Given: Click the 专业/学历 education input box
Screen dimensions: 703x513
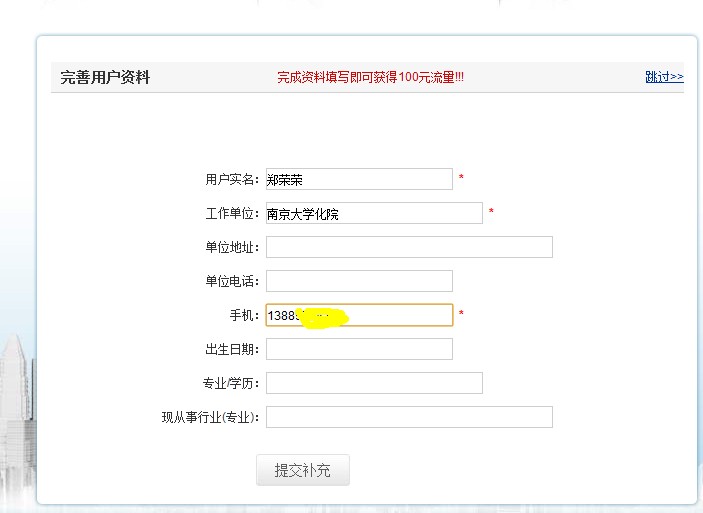Looking at the screenshot, I should [374, 383].
